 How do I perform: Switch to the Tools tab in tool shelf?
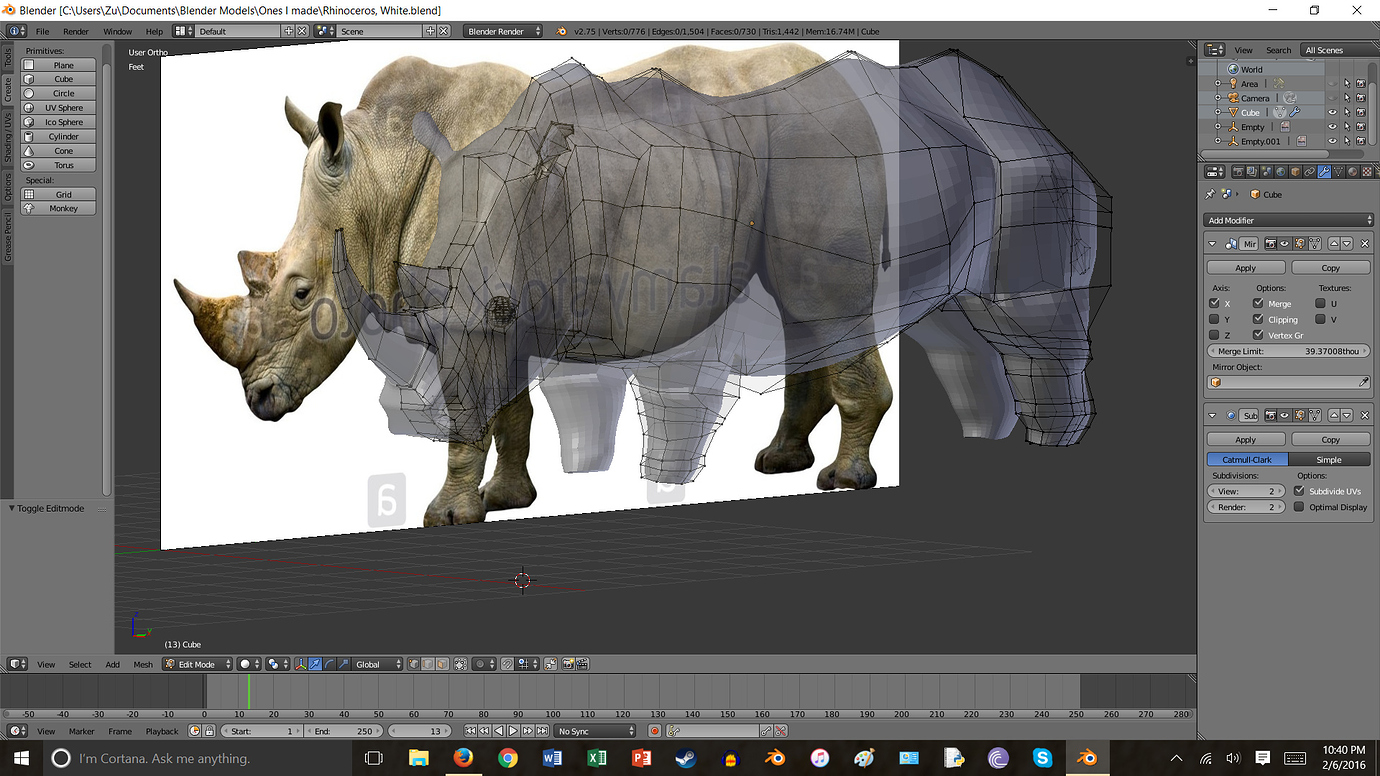point(7,58)
